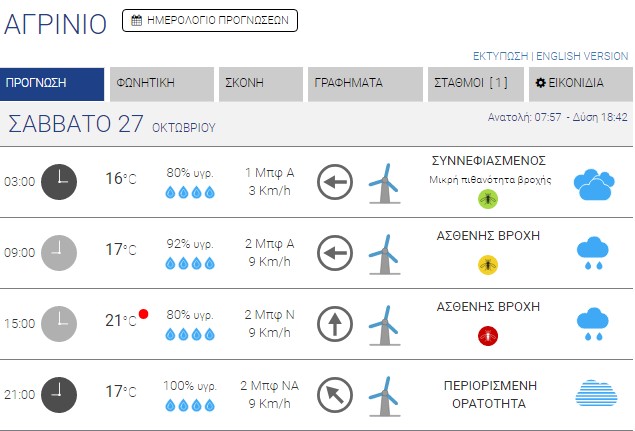
Task: Click the red mosquito indicator at 15:00
Action: [487, 335]
